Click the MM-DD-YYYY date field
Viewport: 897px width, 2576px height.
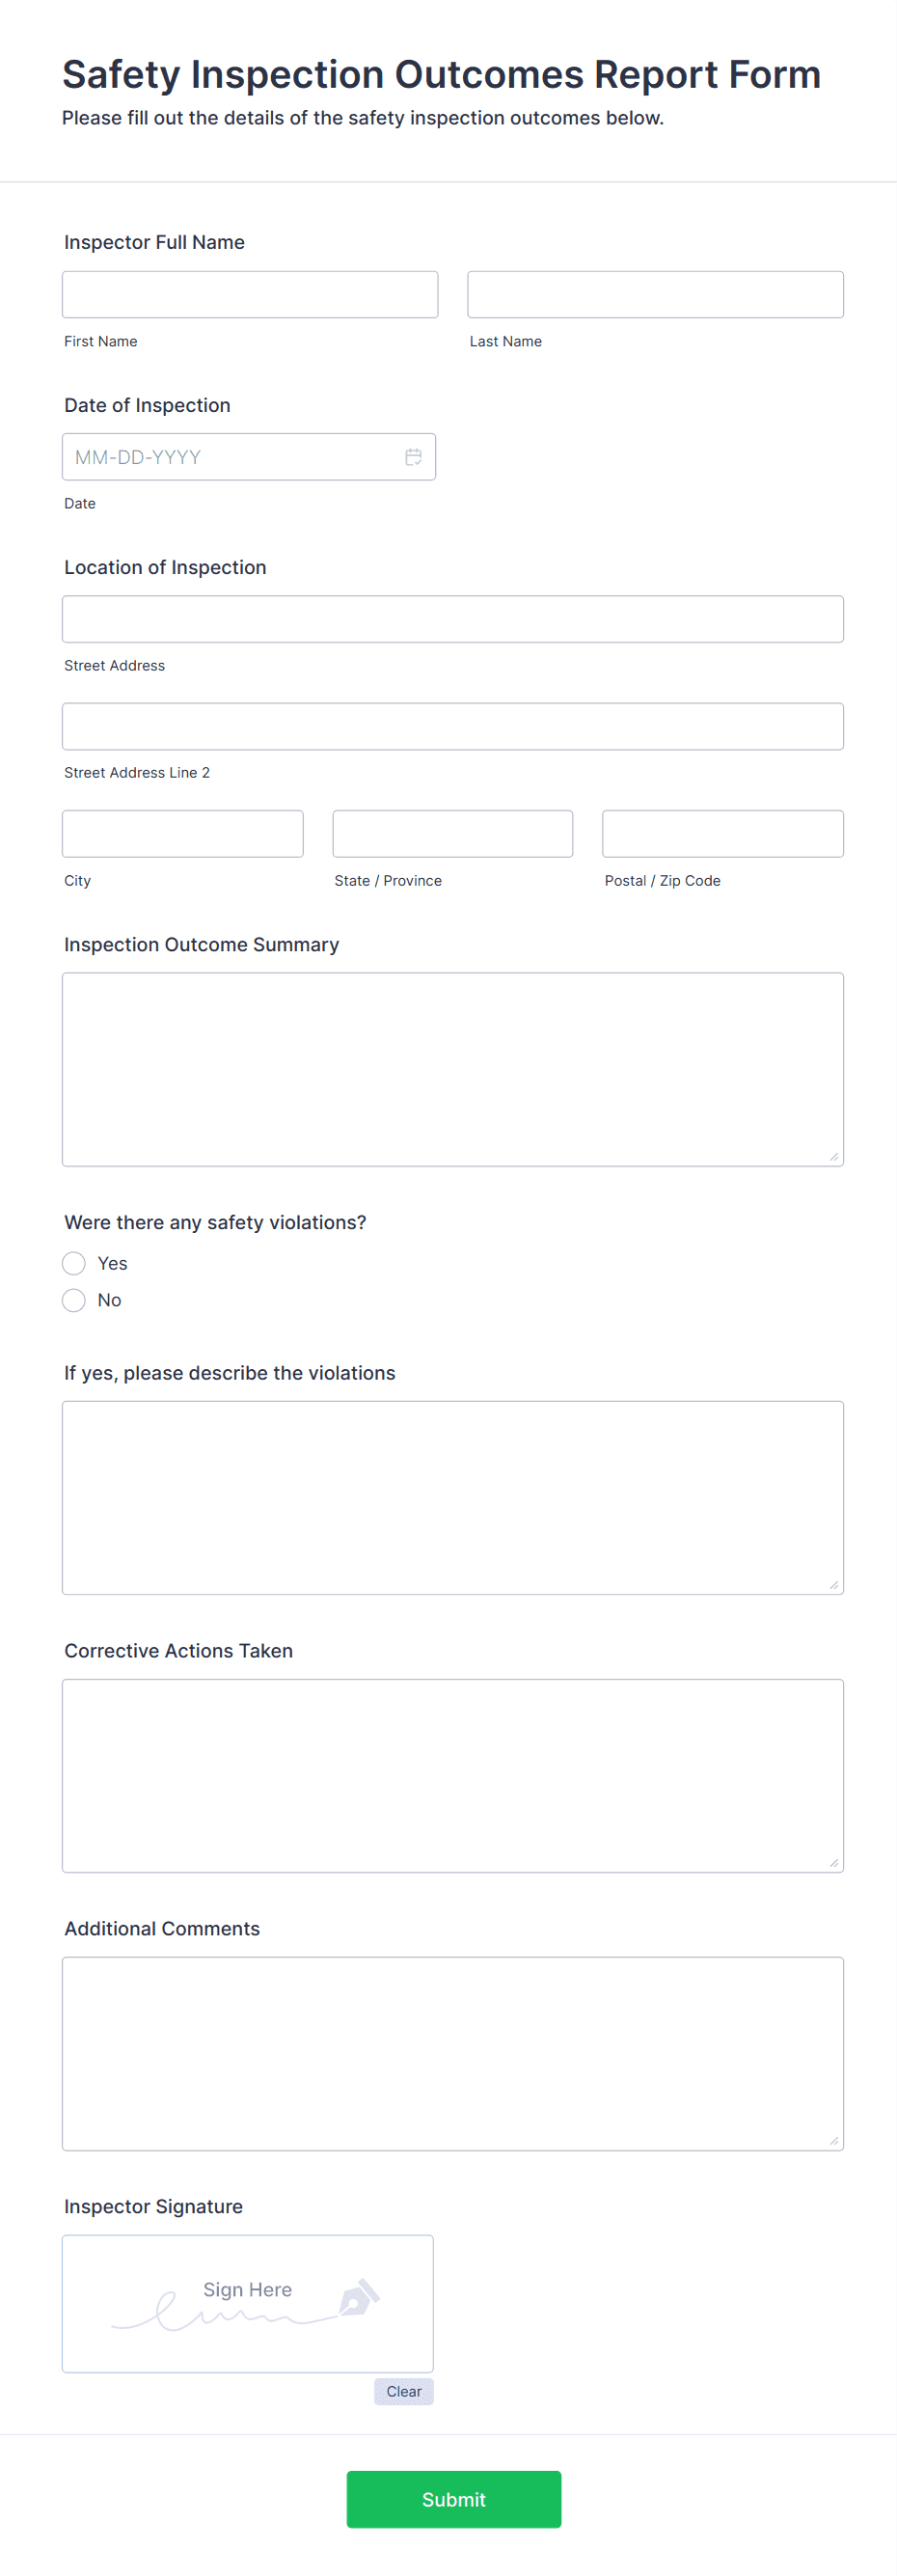(230, 456)
